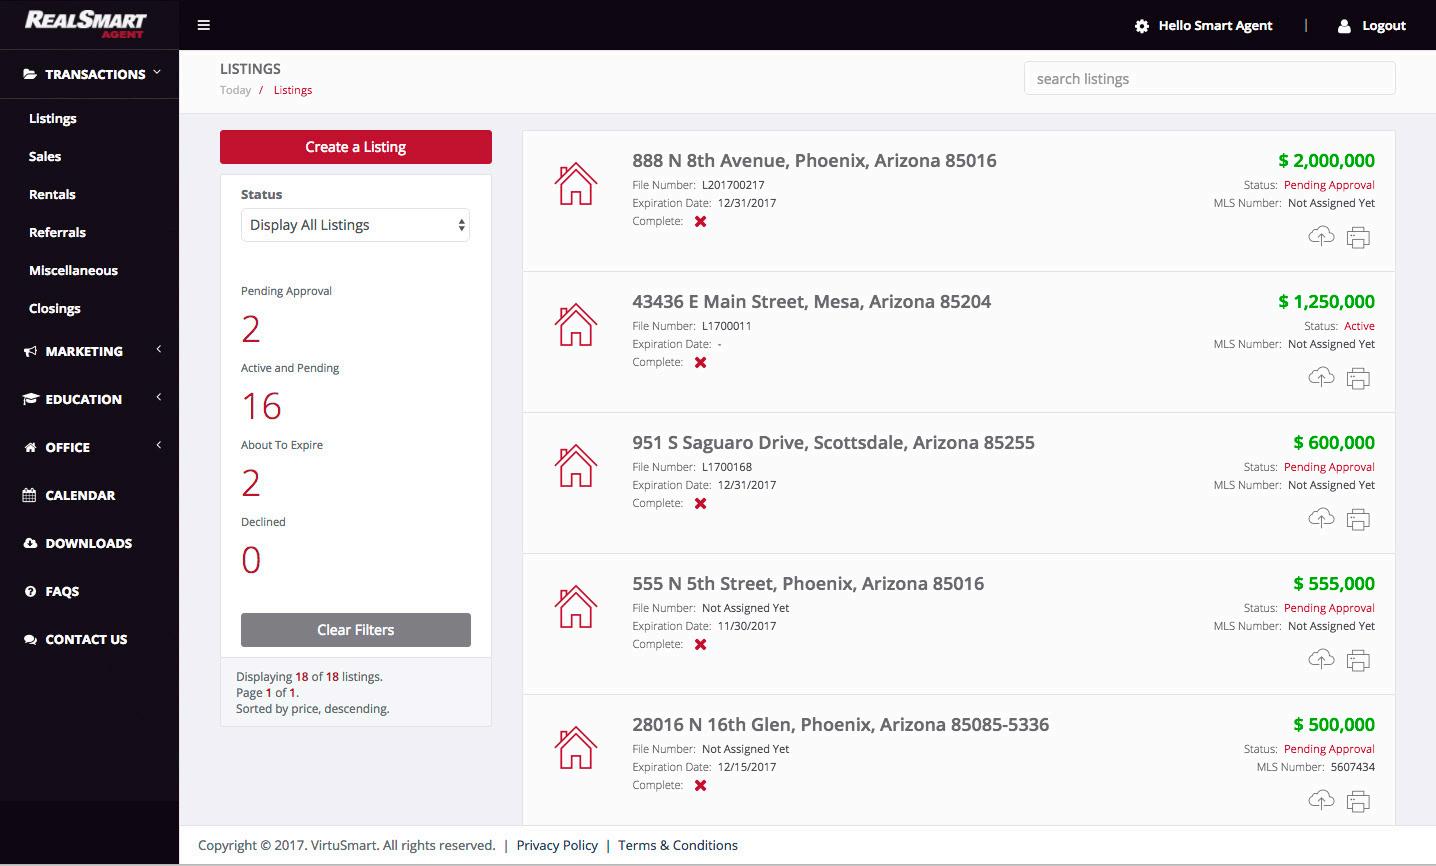Click the Contact Us chat icon
Image resolution: width=1436 pixels, height=866 pixels.
click(x=30, y=639)
